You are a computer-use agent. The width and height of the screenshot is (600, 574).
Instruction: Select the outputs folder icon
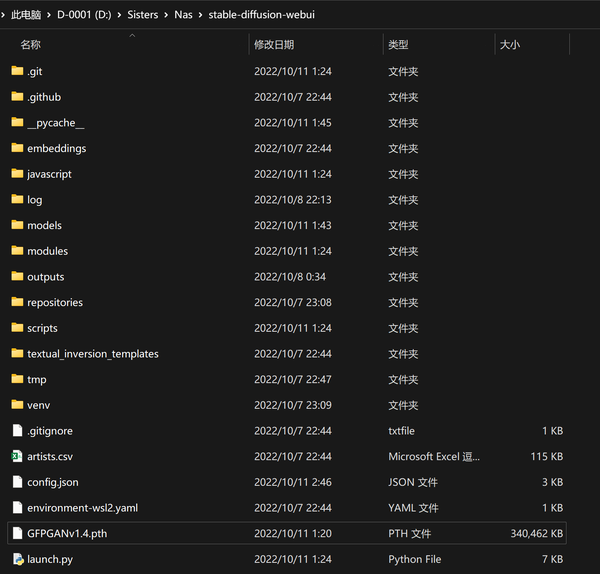click(x=17, y=276)
